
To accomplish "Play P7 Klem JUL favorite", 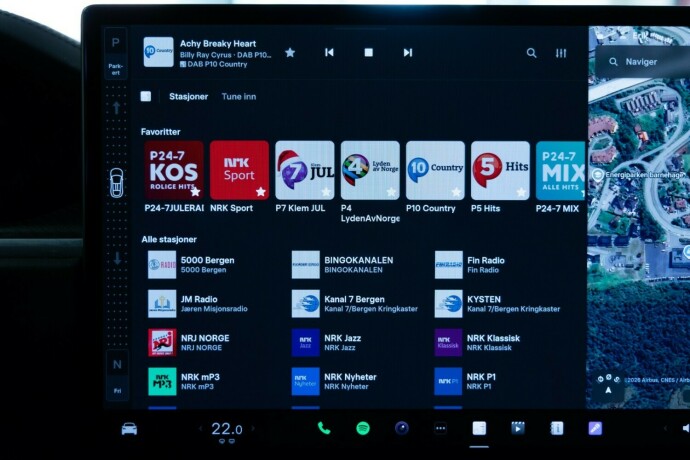I will tap(305, 170).
